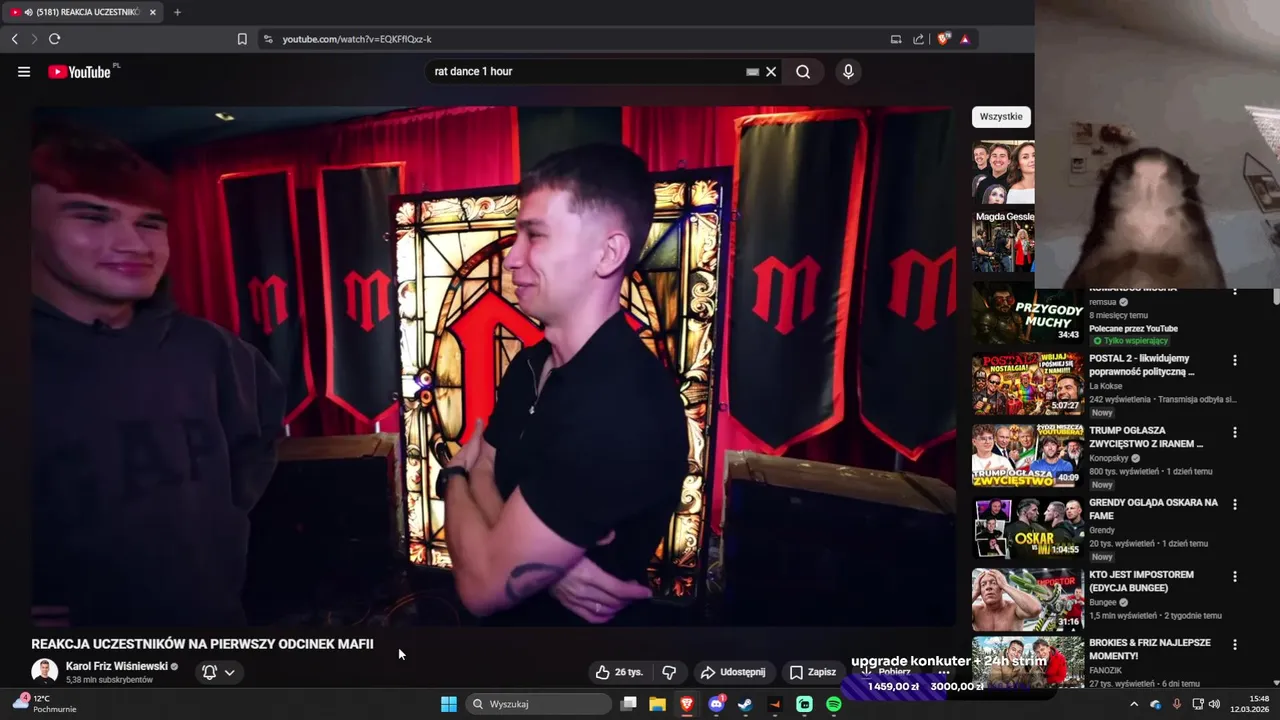Open GRENDY OGLĄDA OSKARA NA FAME title
Viewport: 1280px width, 720px height.
(x=1153, y=509)
